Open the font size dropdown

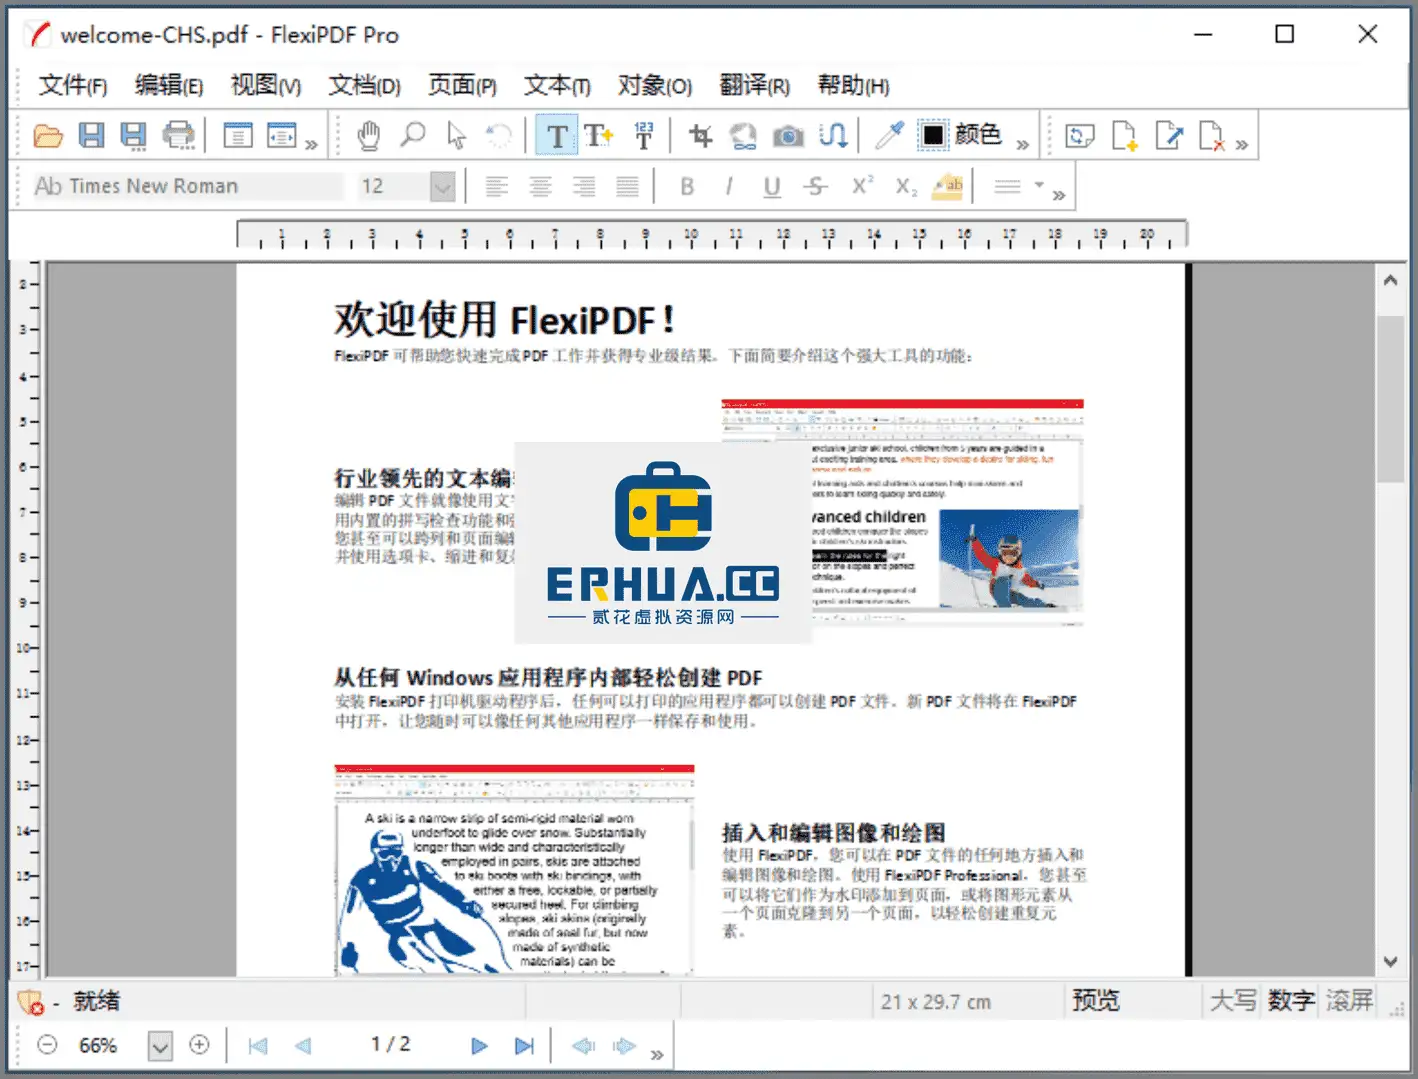point(442,186)
